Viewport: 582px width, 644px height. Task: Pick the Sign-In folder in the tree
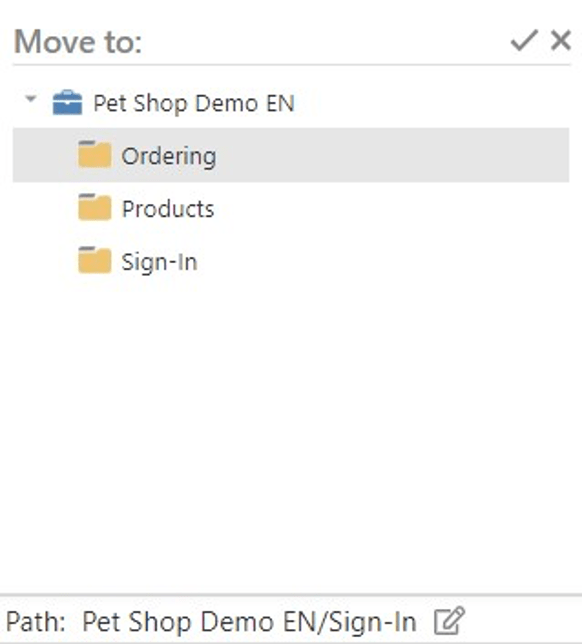pyautogui.click(x=159, y=262)
